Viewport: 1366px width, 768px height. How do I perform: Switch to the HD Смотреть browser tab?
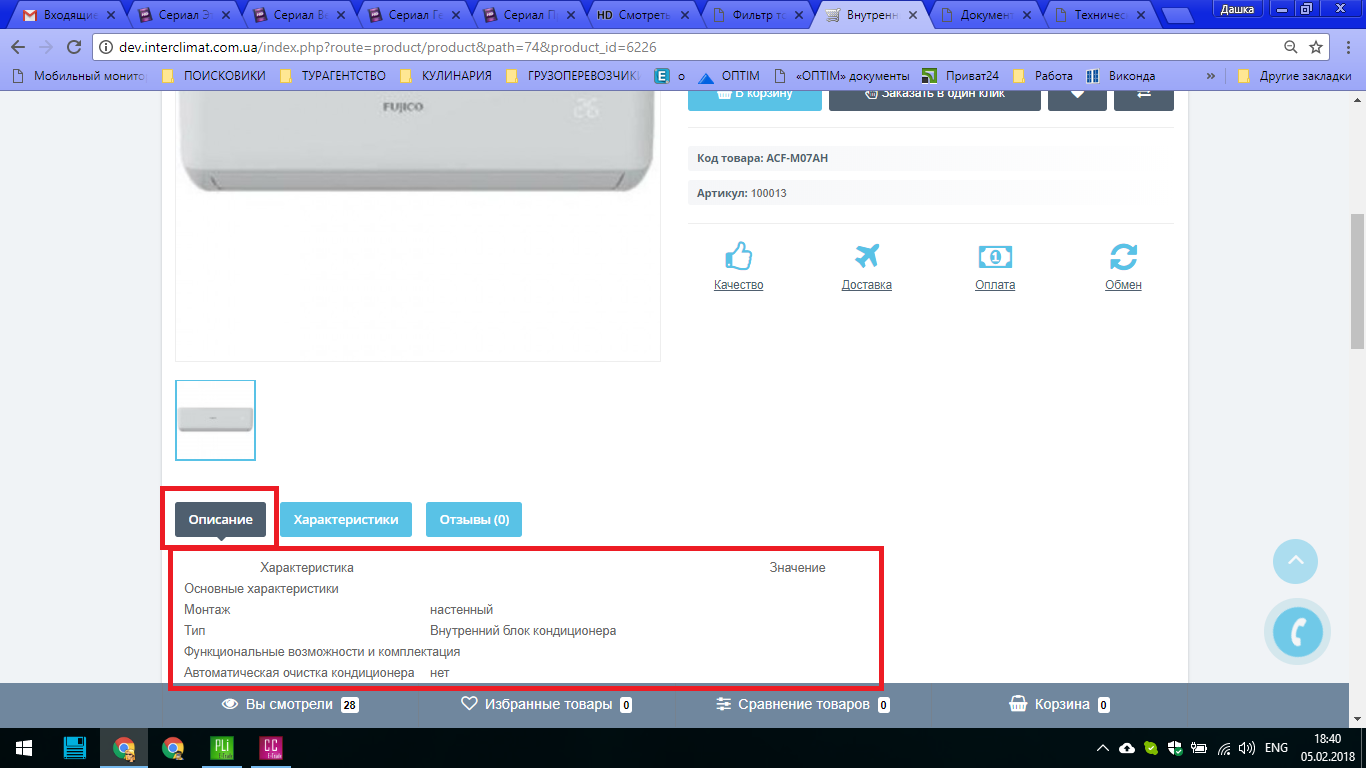[x=645, y=15]
